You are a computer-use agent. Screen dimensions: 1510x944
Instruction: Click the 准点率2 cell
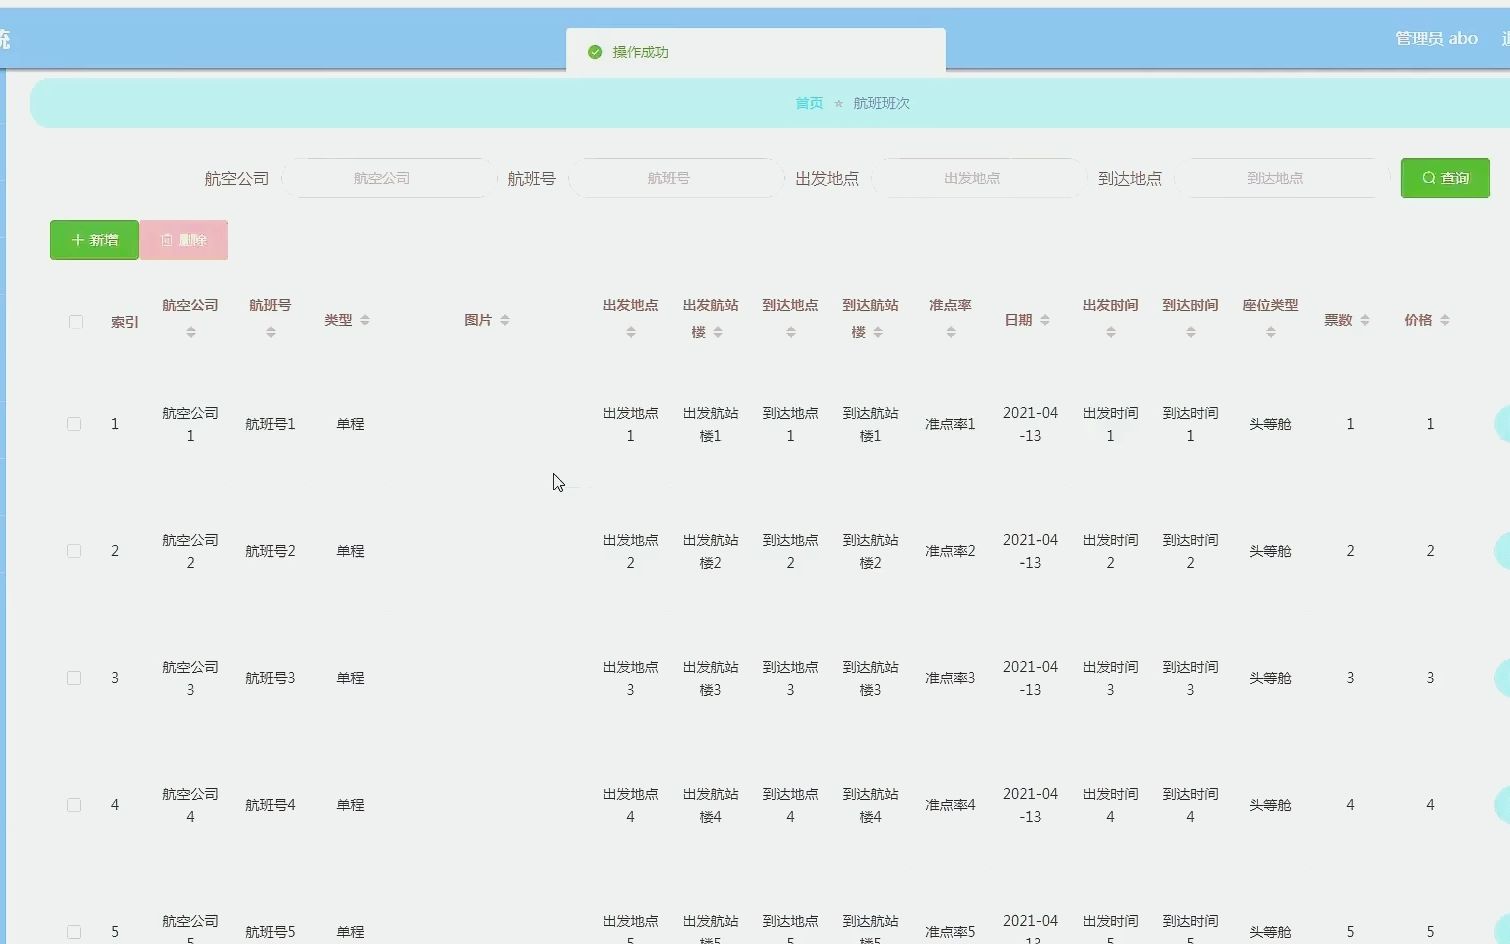coord(950,551)
